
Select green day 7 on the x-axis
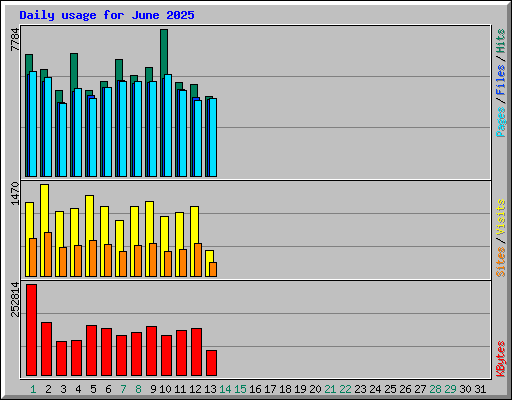coord(123,389)
